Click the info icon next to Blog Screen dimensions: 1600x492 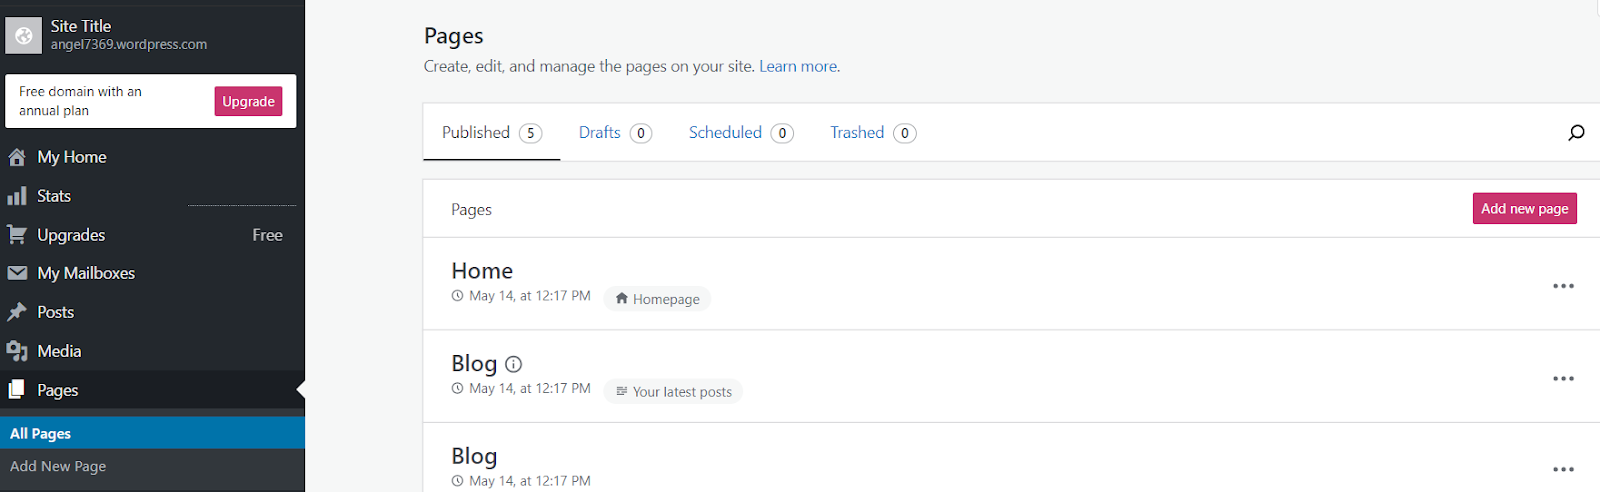(514, 364)
